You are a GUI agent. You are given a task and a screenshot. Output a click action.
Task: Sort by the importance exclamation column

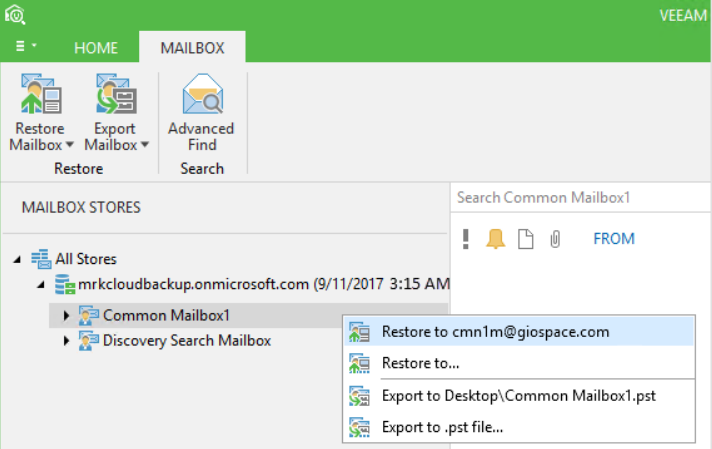click(x=465, y=239)
